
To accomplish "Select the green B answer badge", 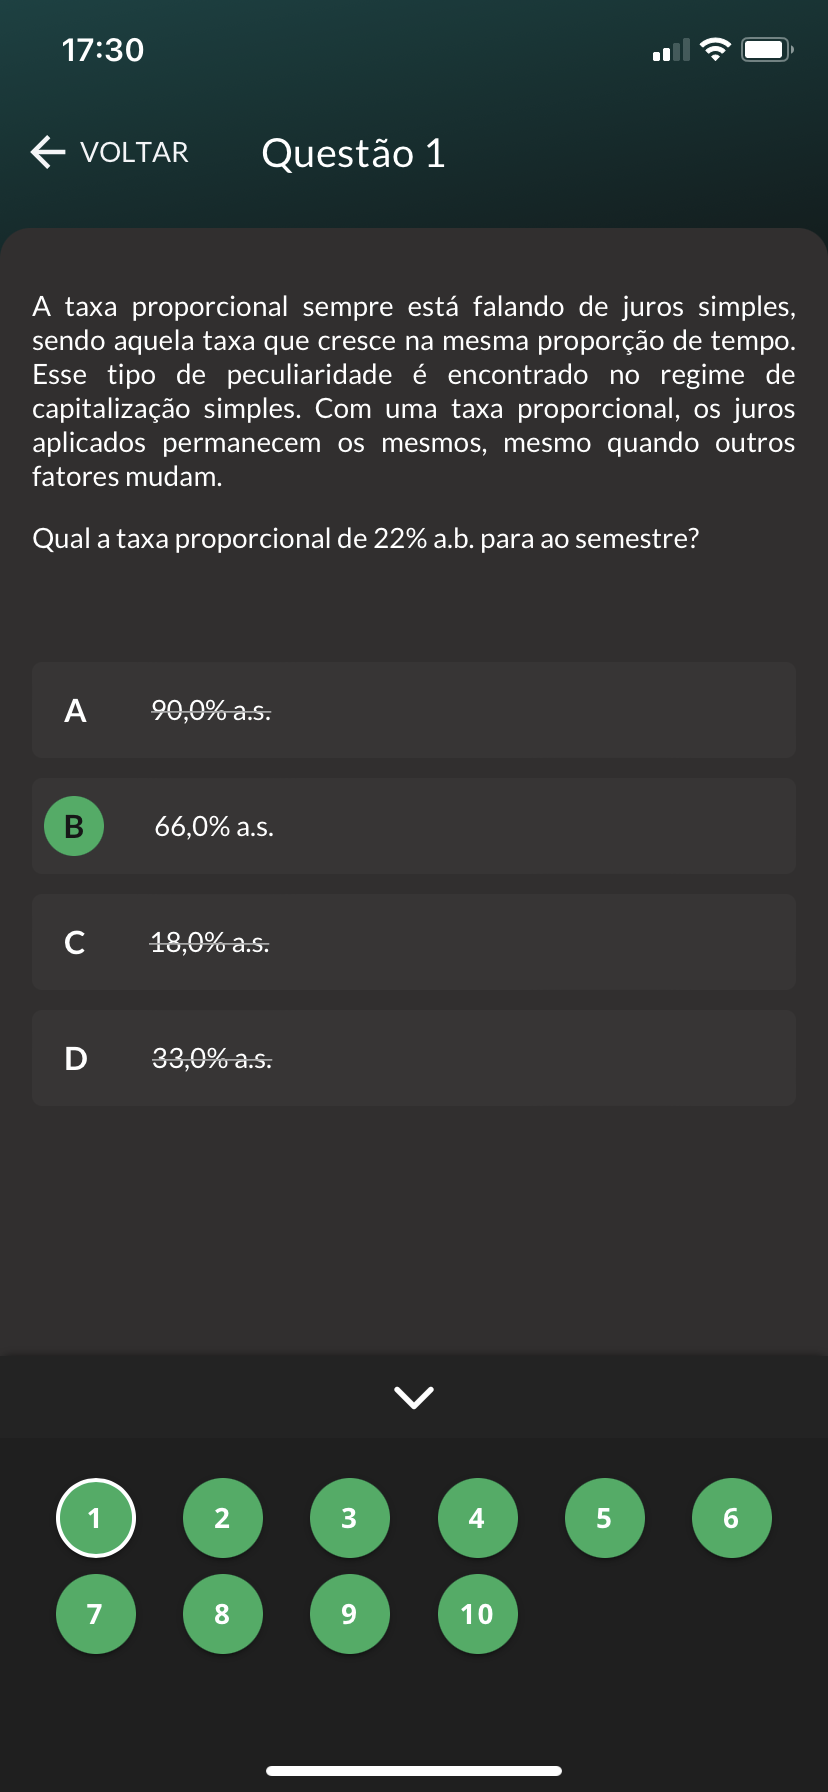I will point(74,826).
